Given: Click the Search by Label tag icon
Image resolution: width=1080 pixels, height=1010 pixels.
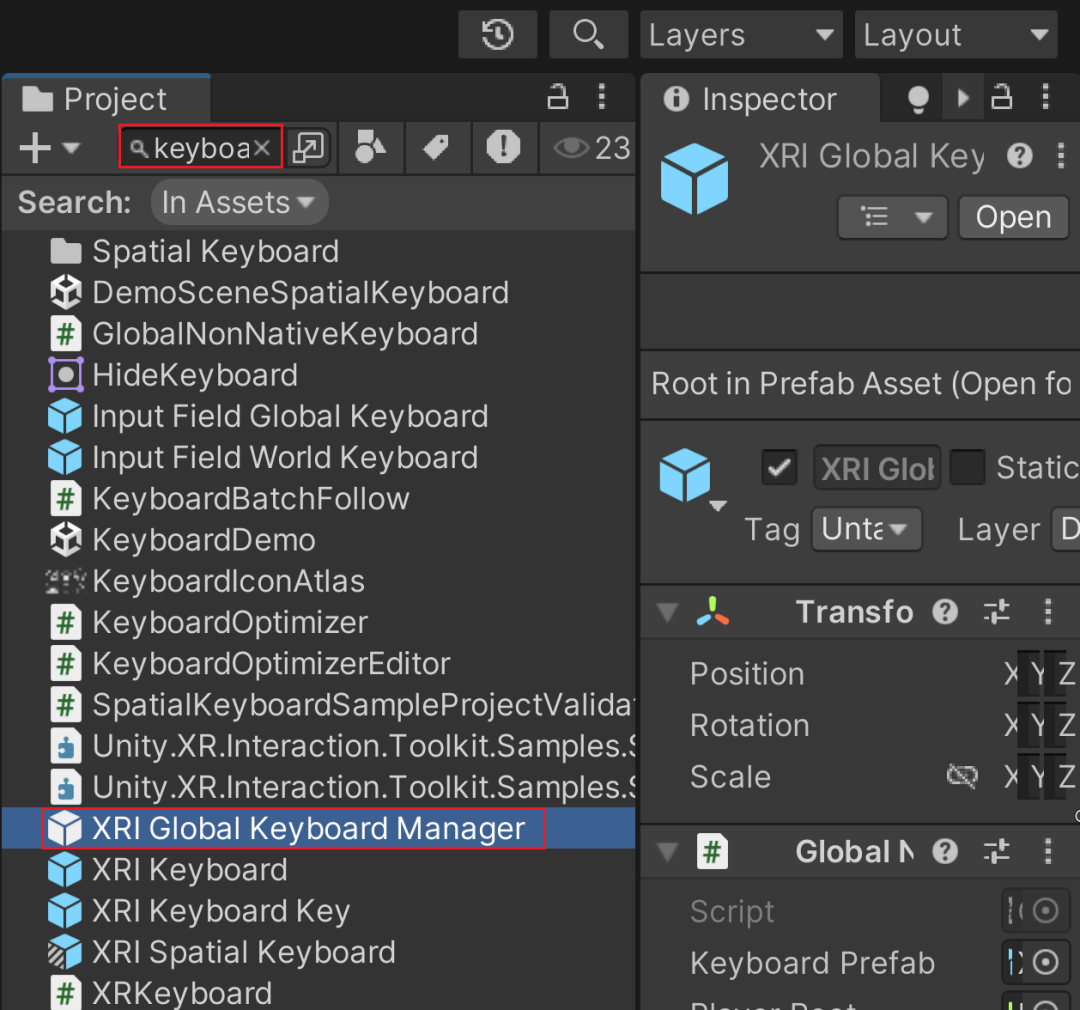Looking at the screenshot, I should 437,147.
